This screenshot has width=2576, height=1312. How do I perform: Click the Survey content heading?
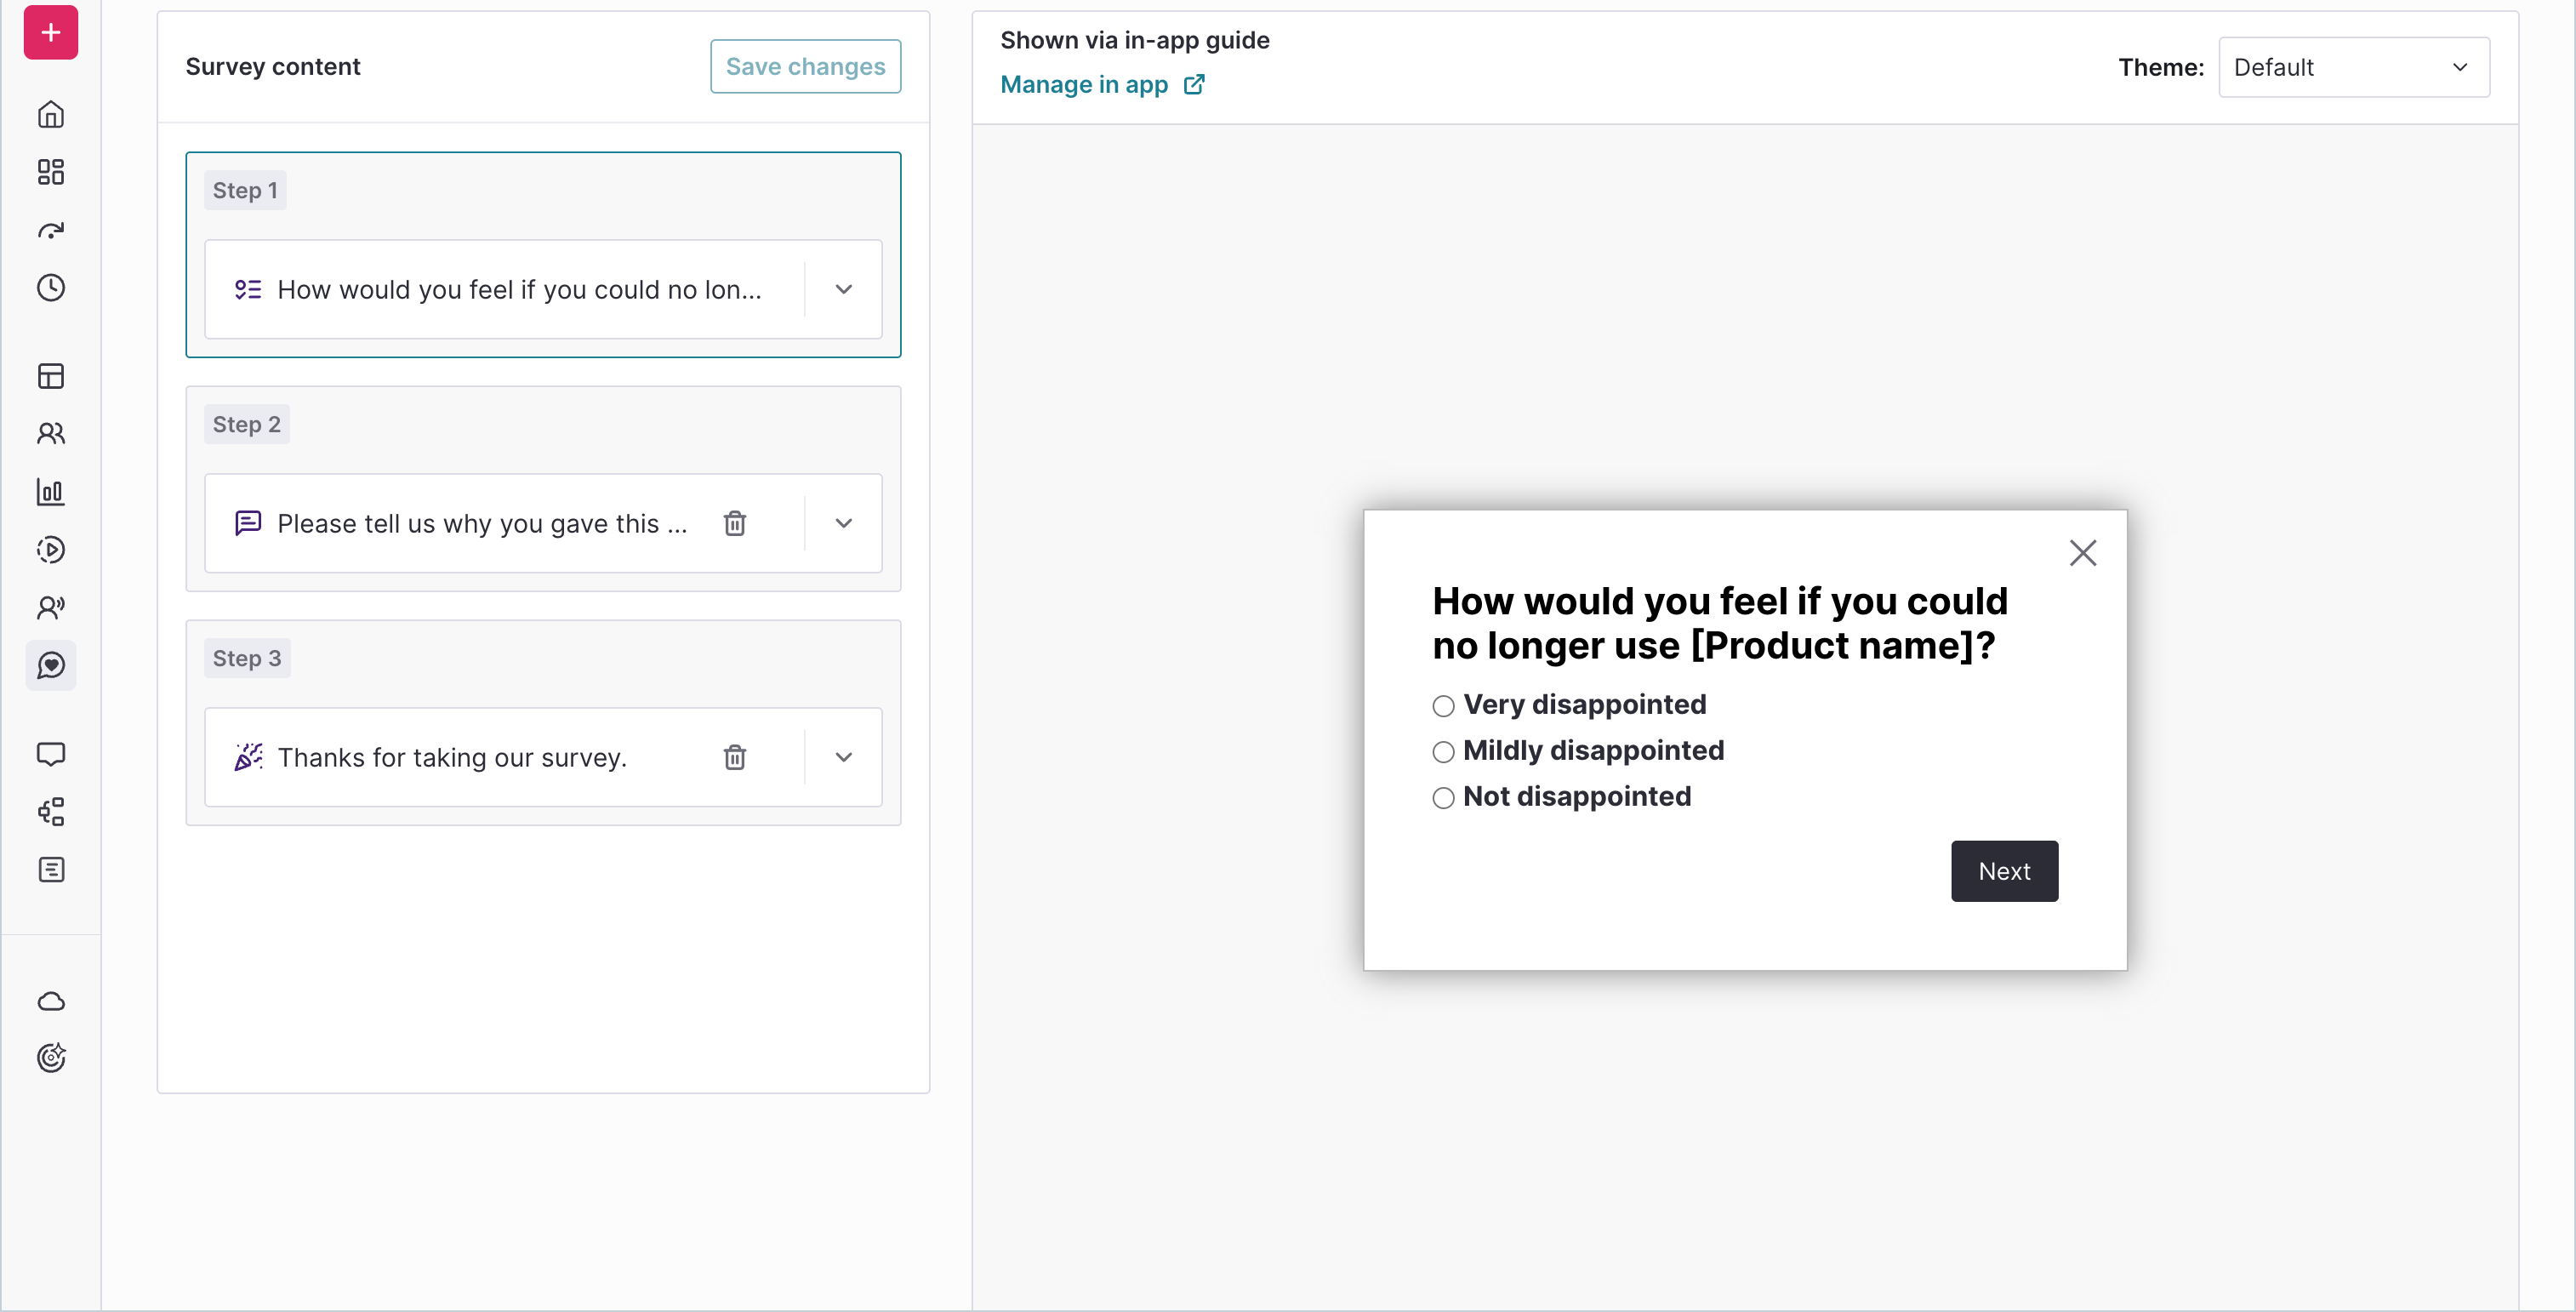tap(272, 66)
